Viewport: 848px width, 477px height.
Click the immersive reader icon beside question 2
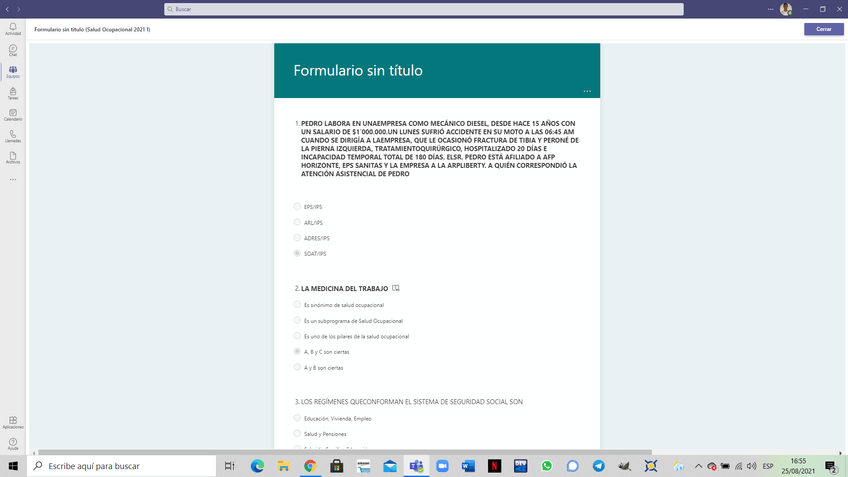pyautogui.click(x=396, y=288)
